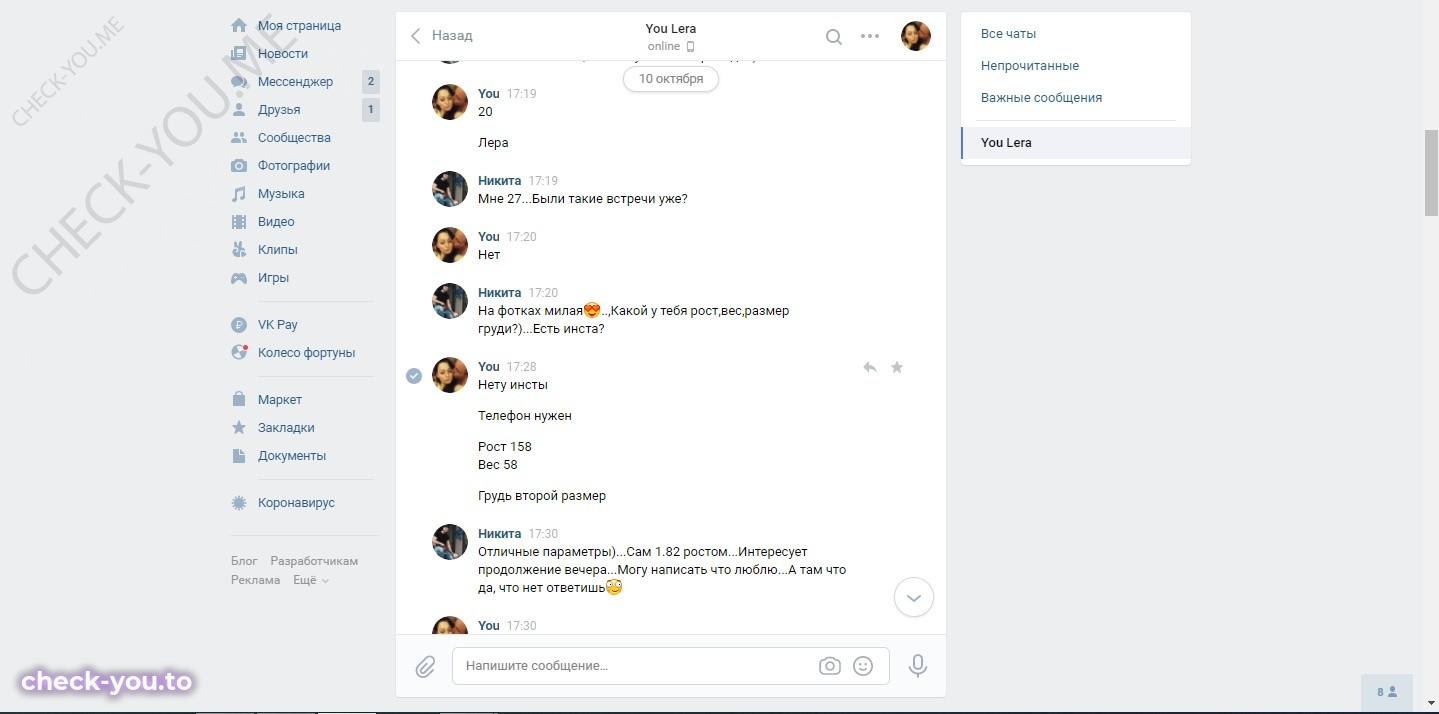This screenshot has width=1439, height=714.
Task: Click message text Телефон нужен
Action: point(525,416)
